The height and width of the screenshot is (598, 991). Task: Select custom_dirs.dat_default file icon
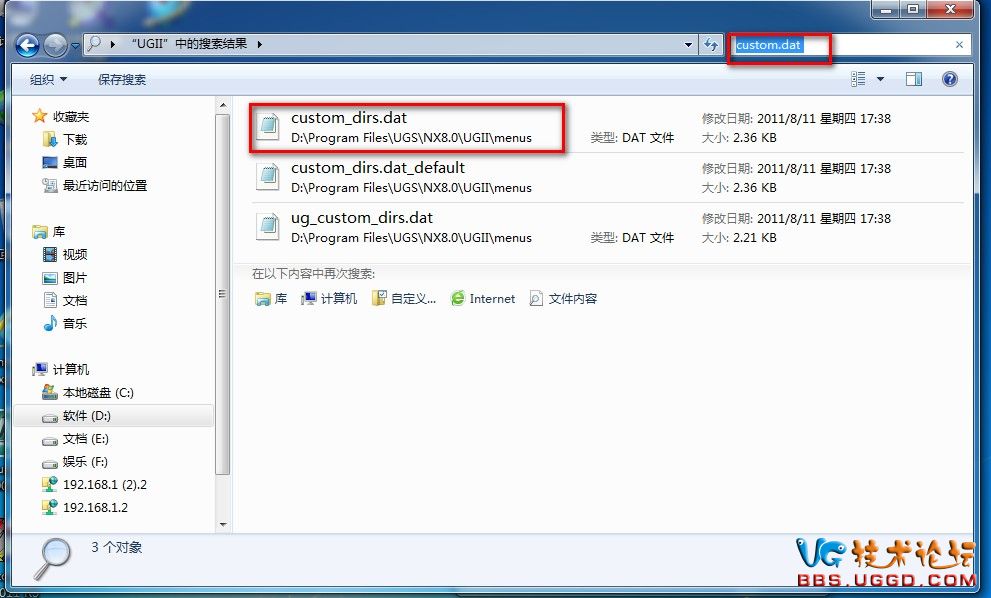[269, 176]
